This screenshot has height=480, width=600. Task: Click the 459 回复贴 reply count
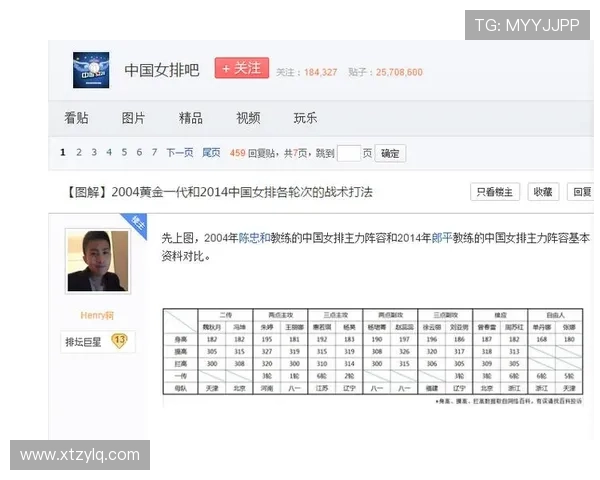click(x=252, y=153)
